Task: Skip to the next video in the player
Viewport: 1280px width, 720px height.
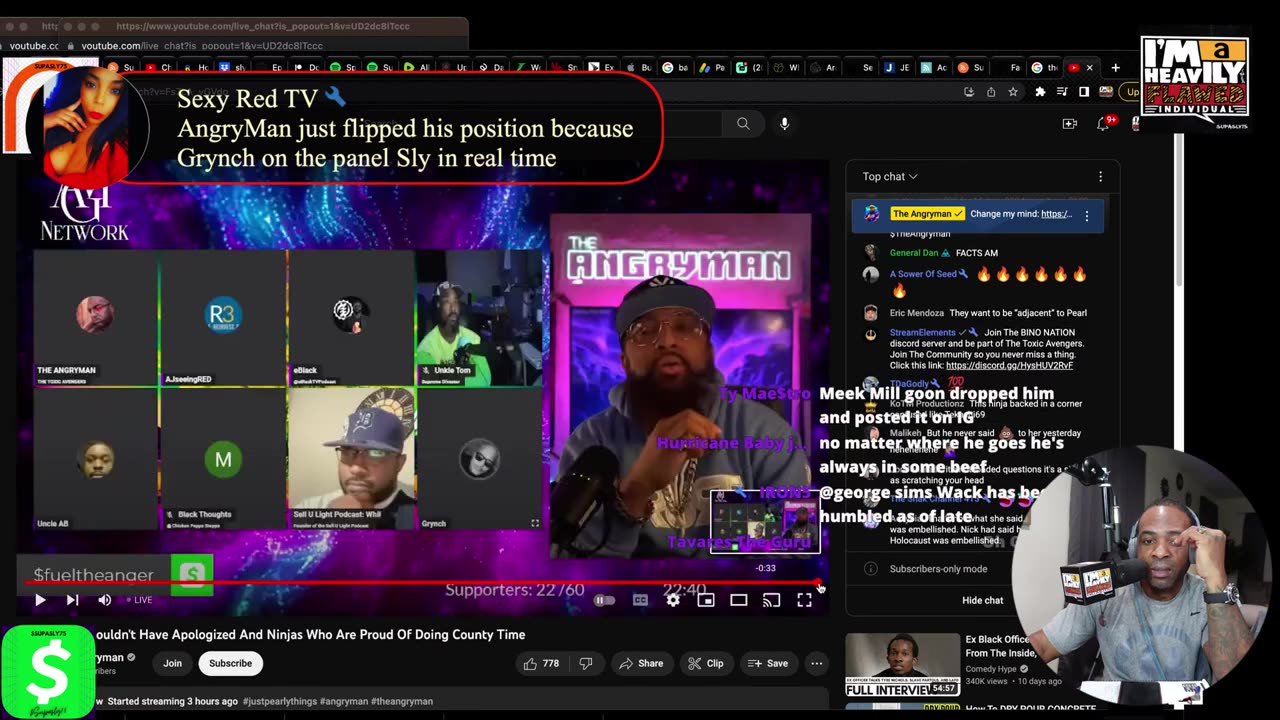Action: click(x=72, y=600)
